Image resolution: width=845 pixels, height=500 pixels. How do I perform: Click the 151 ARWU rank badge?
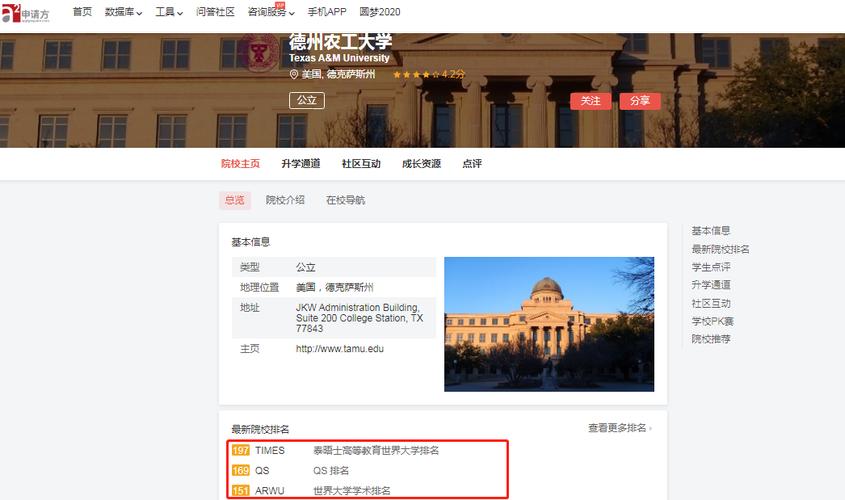(x=240, y=490)
